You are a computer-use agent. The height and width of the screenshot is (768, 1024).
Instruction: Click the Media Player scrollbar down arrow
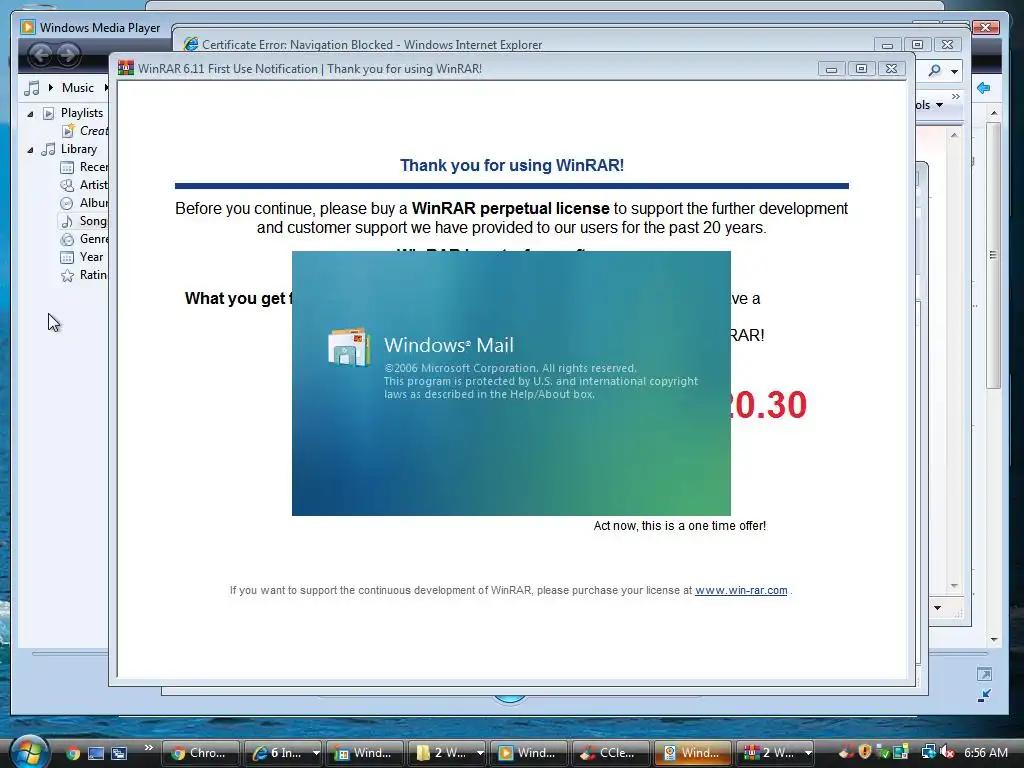[x=994, y=639]
